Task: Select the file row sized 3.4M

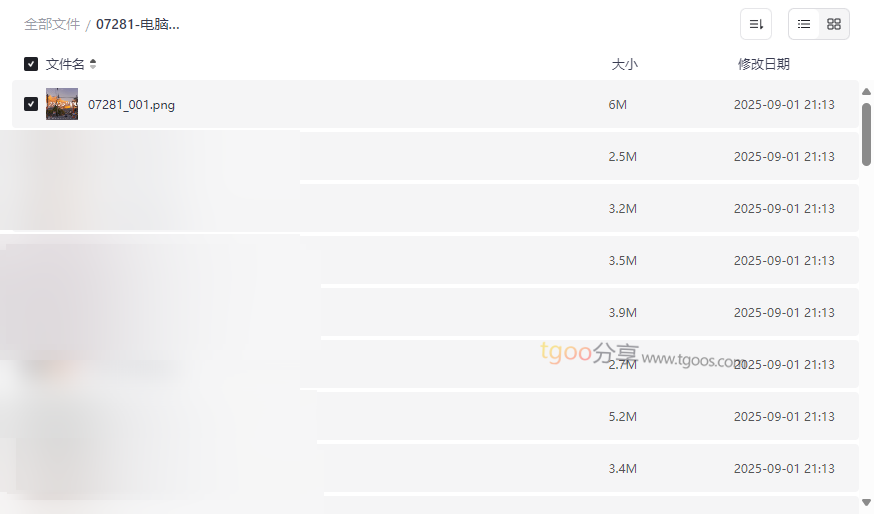Action: [x=500, y=469]
